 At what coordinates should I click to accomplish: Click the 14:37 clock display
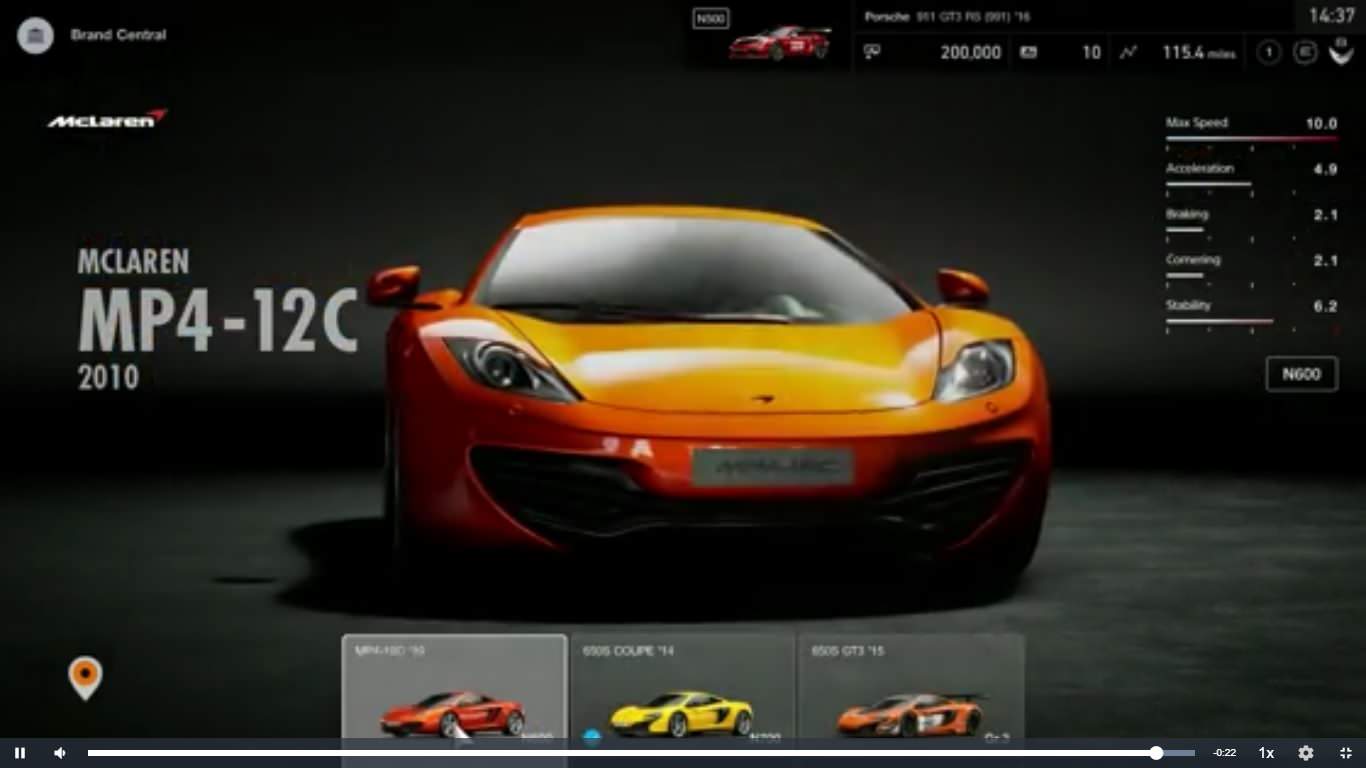click(1331, 16)
